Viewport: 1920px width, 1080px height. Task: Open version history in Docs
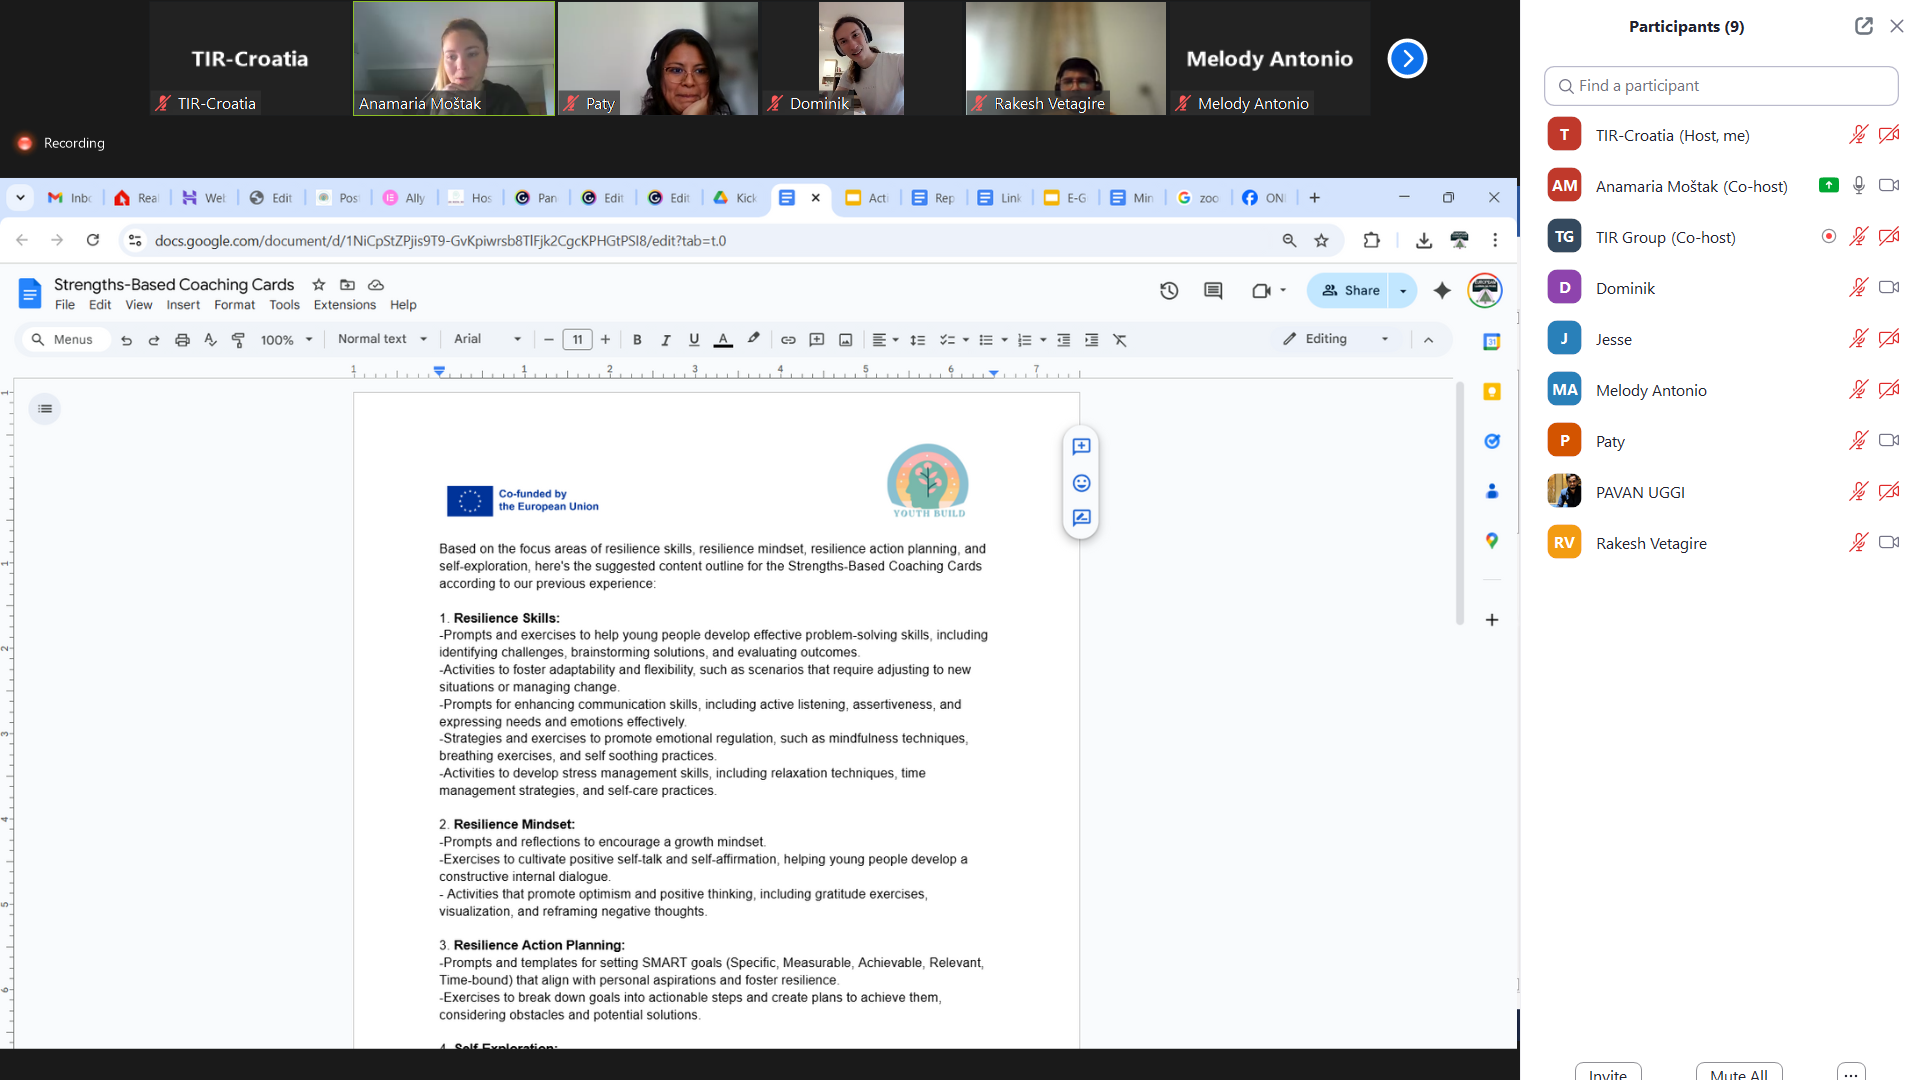1169,290
